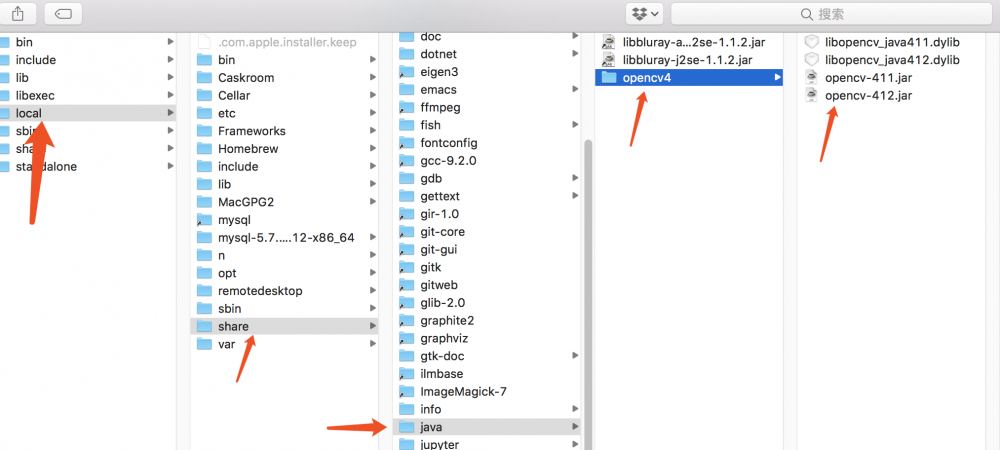Select the opencv-412.jar file icon

pos(811,96)
